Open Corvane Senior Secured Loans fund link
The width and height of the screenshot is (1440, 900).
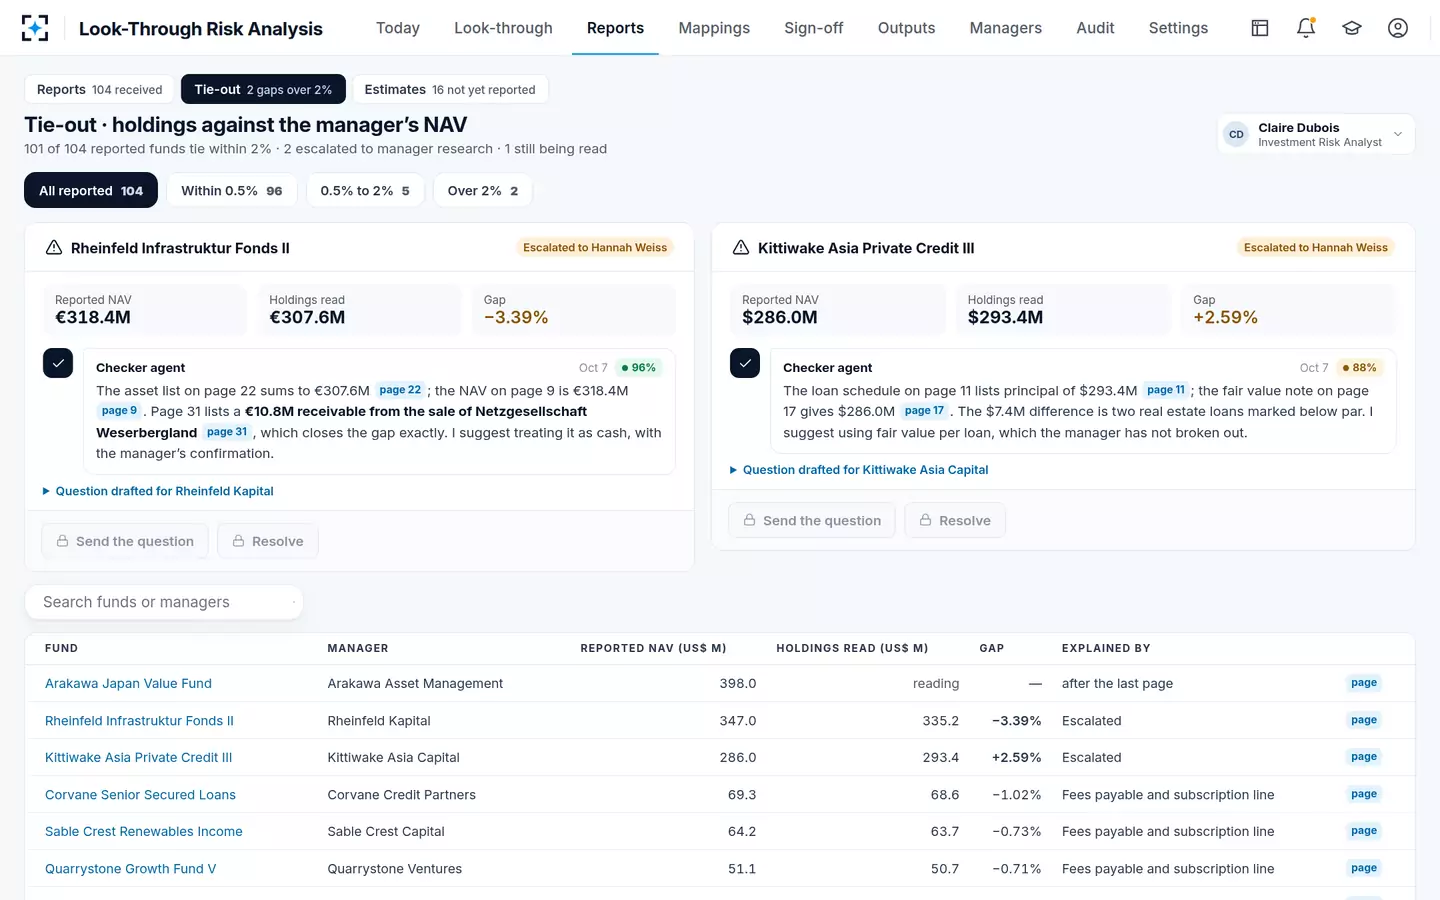click(140, 794)
